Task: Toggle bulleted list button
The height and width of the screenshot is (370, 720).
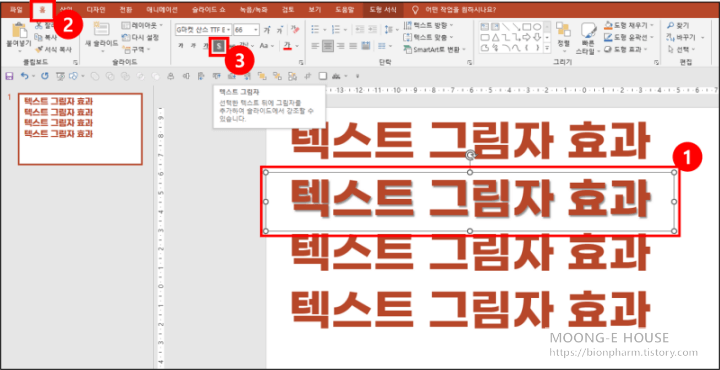Action: click(x=315, y=30)
